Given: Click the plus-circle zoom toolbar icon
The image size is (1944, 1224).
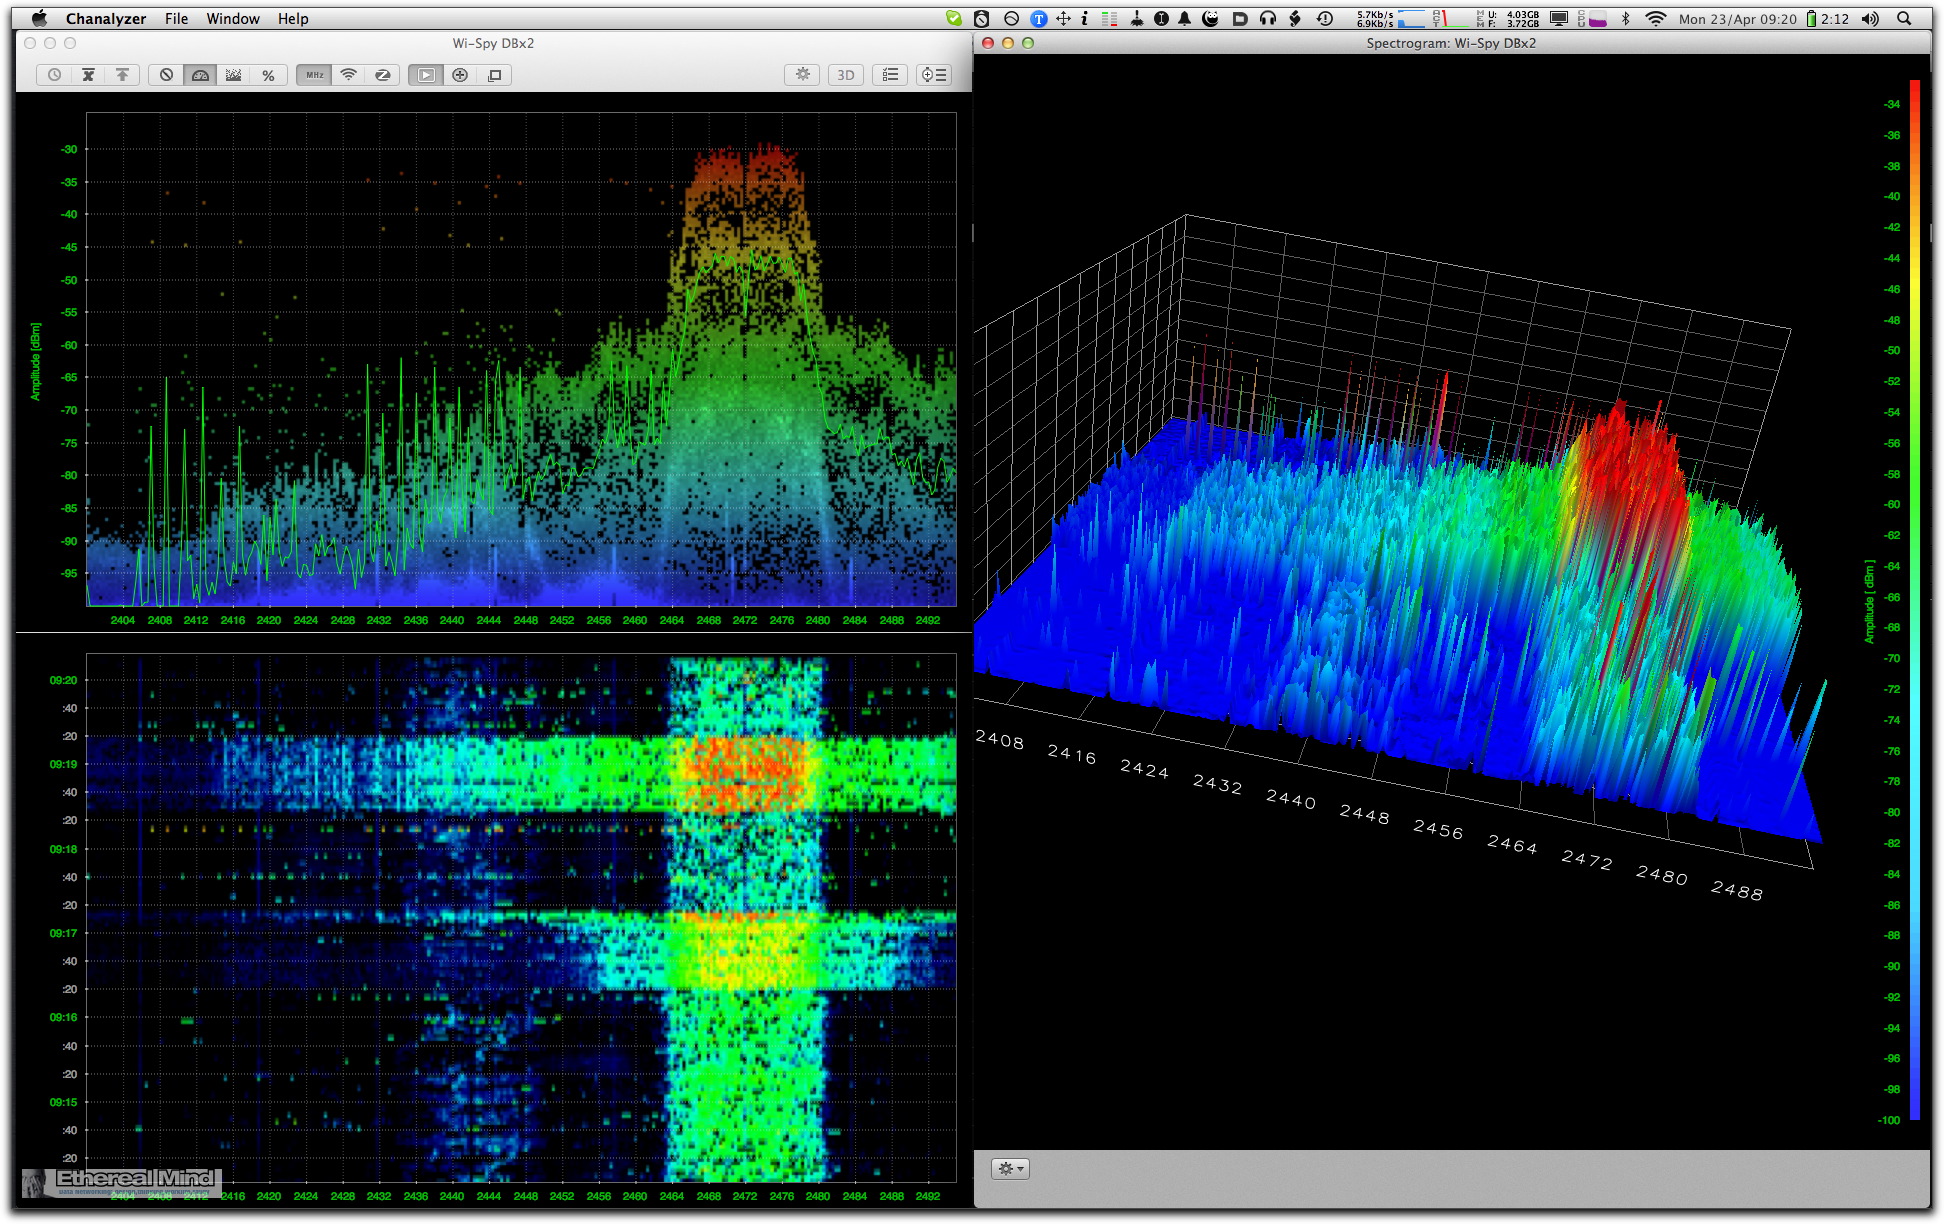Looking at the screenshot, I should pyautogui.click(x=460, y=75).
